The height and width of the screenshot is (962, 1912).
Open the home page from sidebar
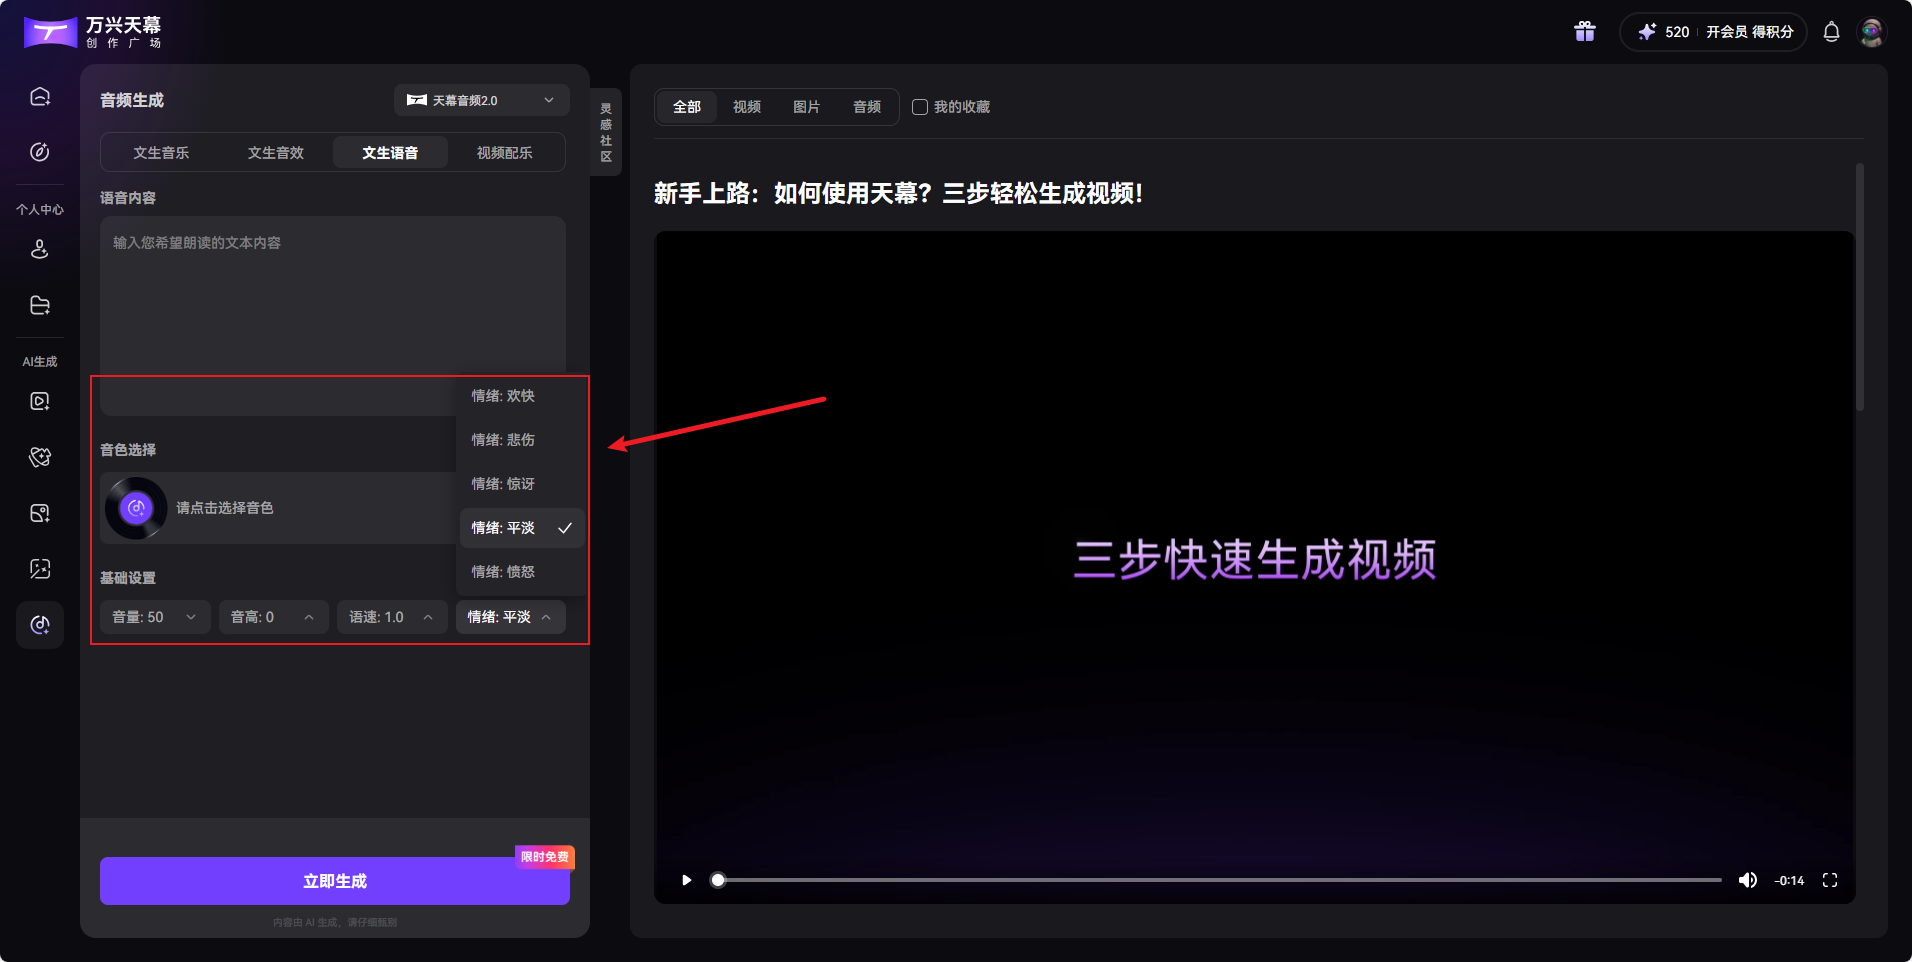point(39,95)
